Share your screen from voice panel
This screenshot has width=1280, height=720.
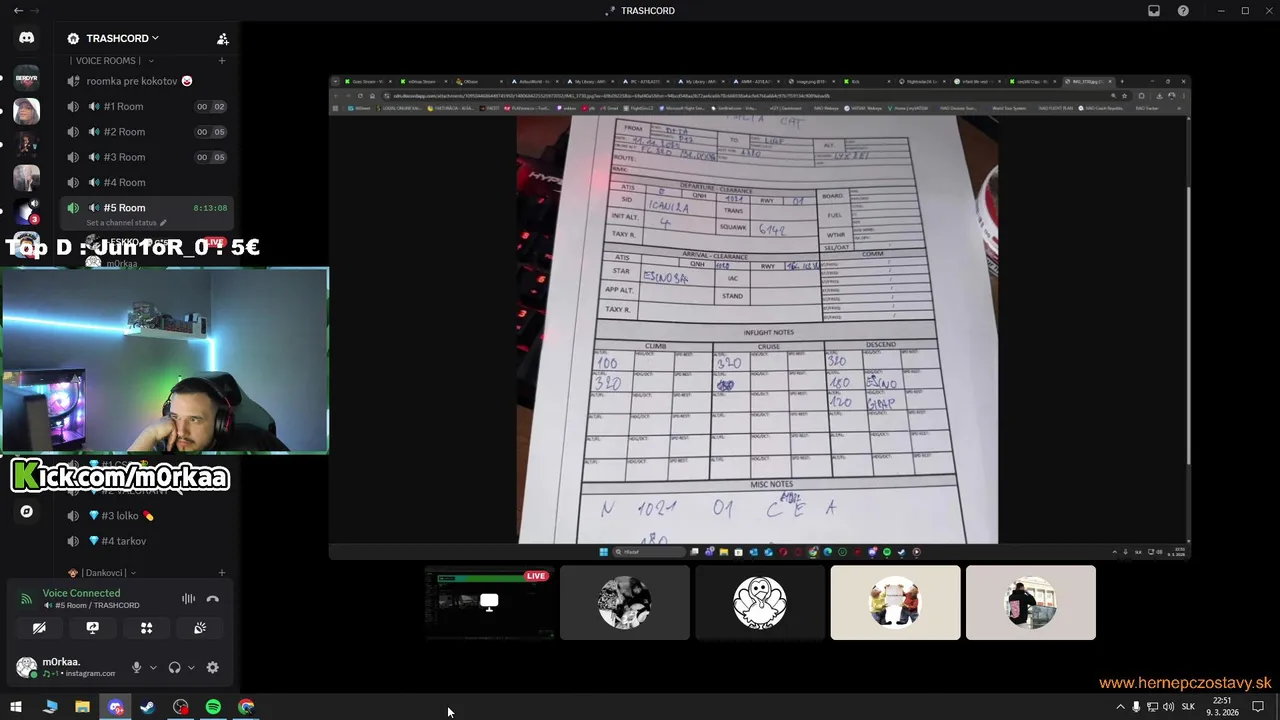pos(93,628)
